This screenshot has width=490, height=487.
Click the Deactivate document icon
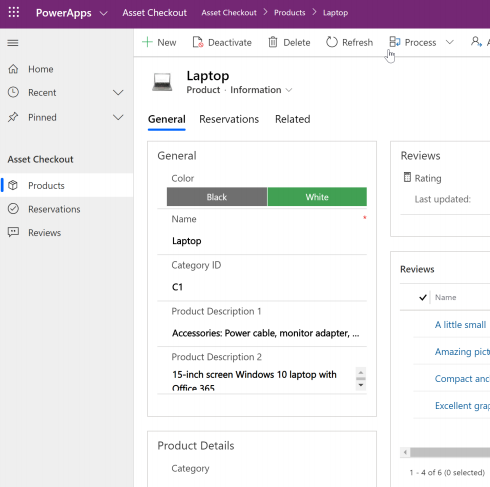pyautogui.click(x=198, y=42)
